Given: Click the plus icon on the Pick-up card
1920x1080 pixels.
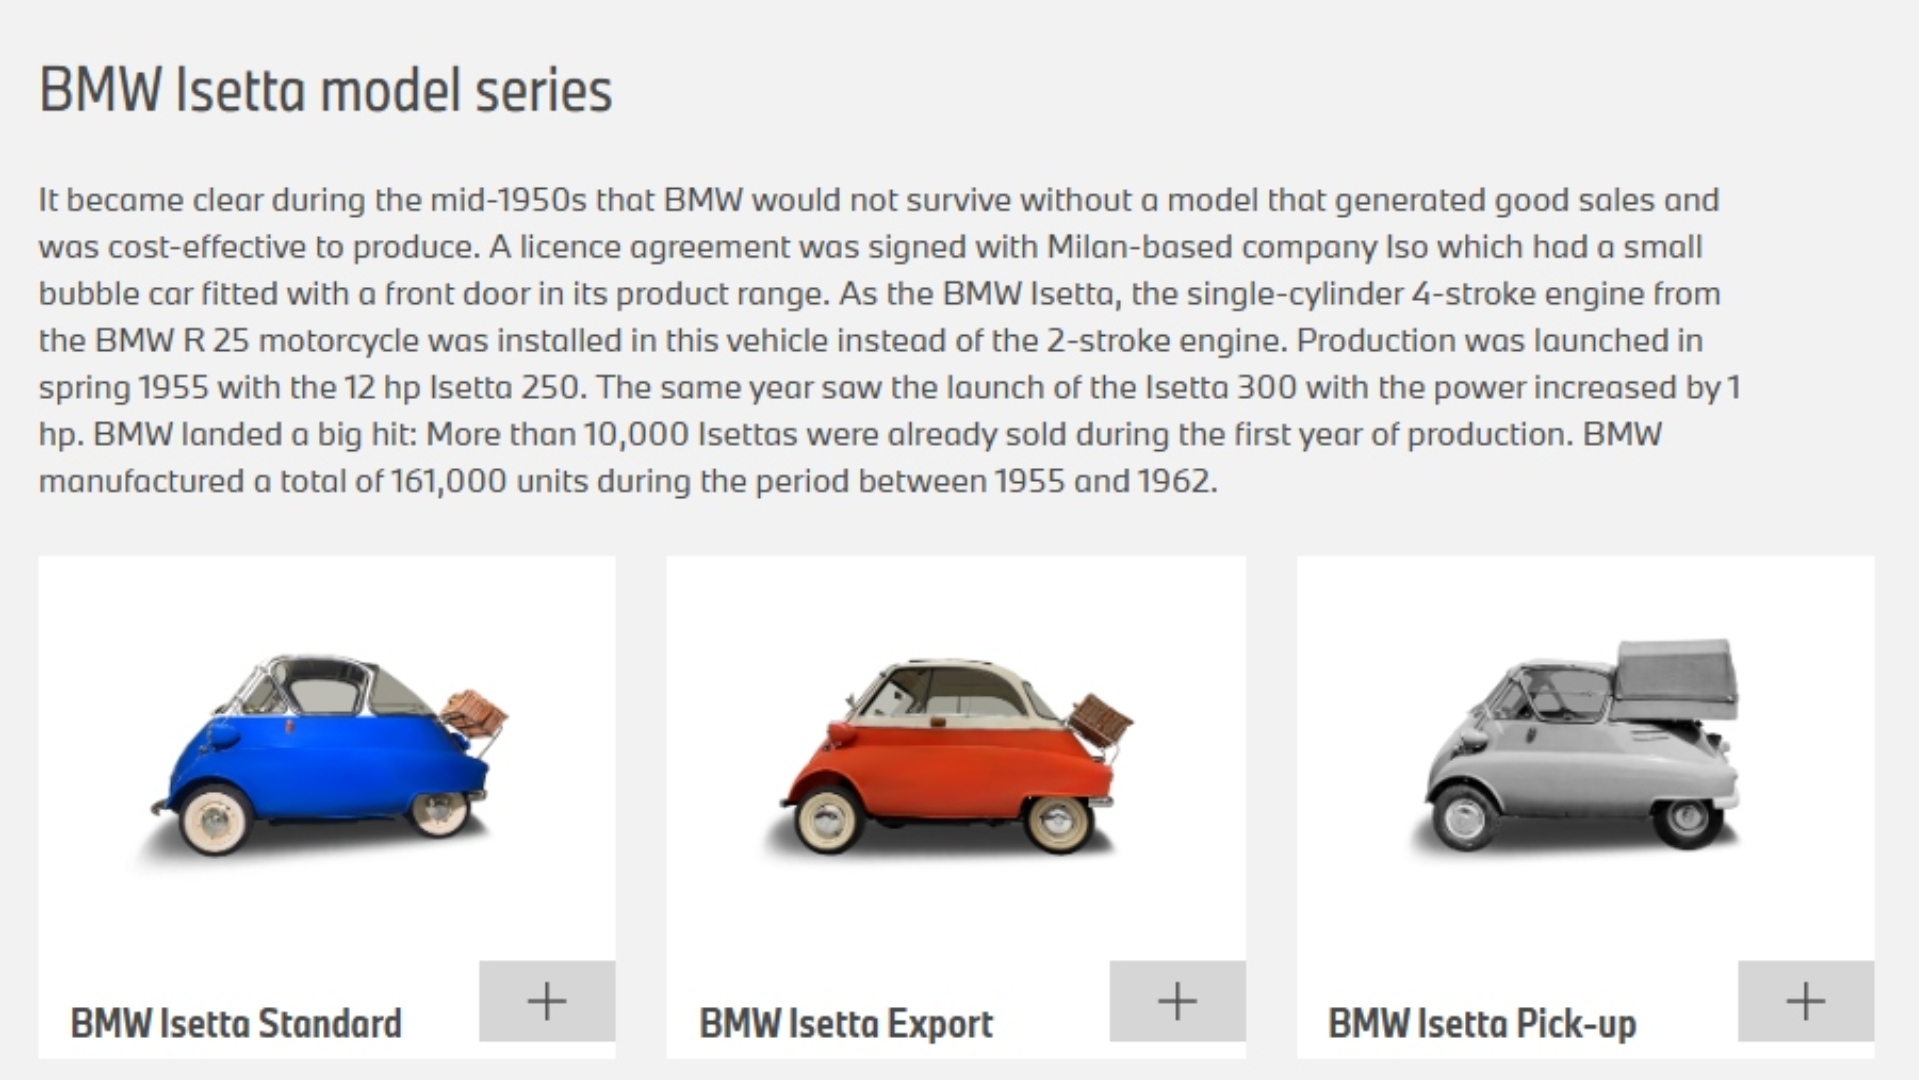Looking at the screenshot, I should point(1805,1000).
